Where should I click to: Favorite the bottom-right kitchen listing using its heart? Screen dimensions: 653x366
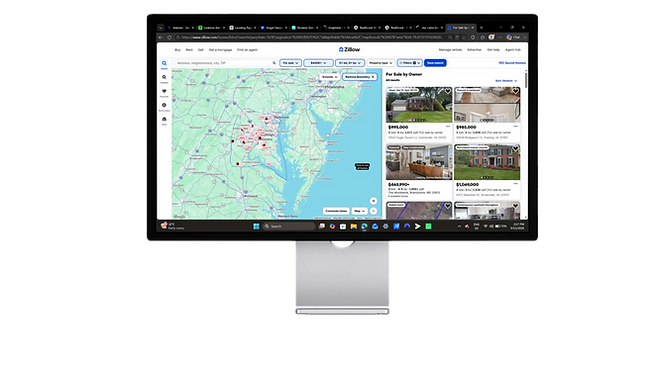pyautogui.click(x=516, y=206)
